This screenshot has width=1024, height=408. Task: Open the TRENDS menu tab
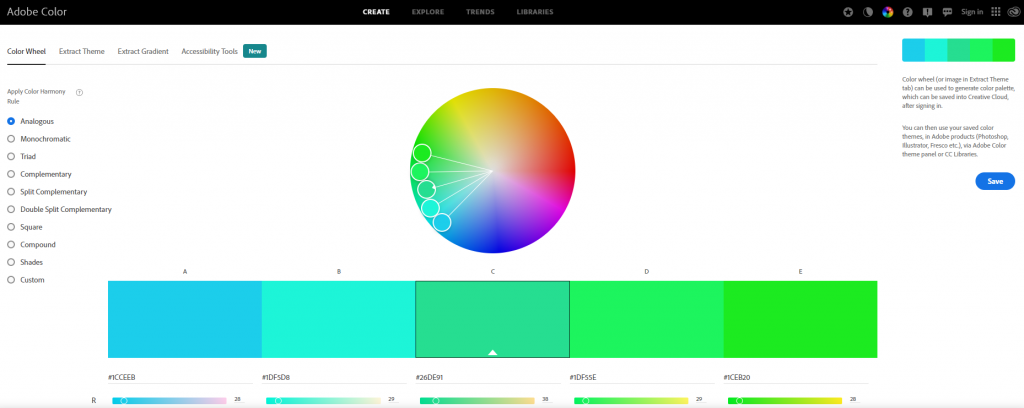480,12
